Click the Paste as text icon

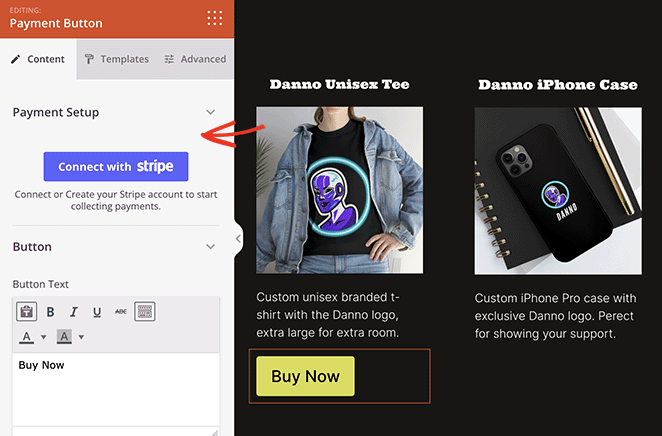tap(27, 312)
